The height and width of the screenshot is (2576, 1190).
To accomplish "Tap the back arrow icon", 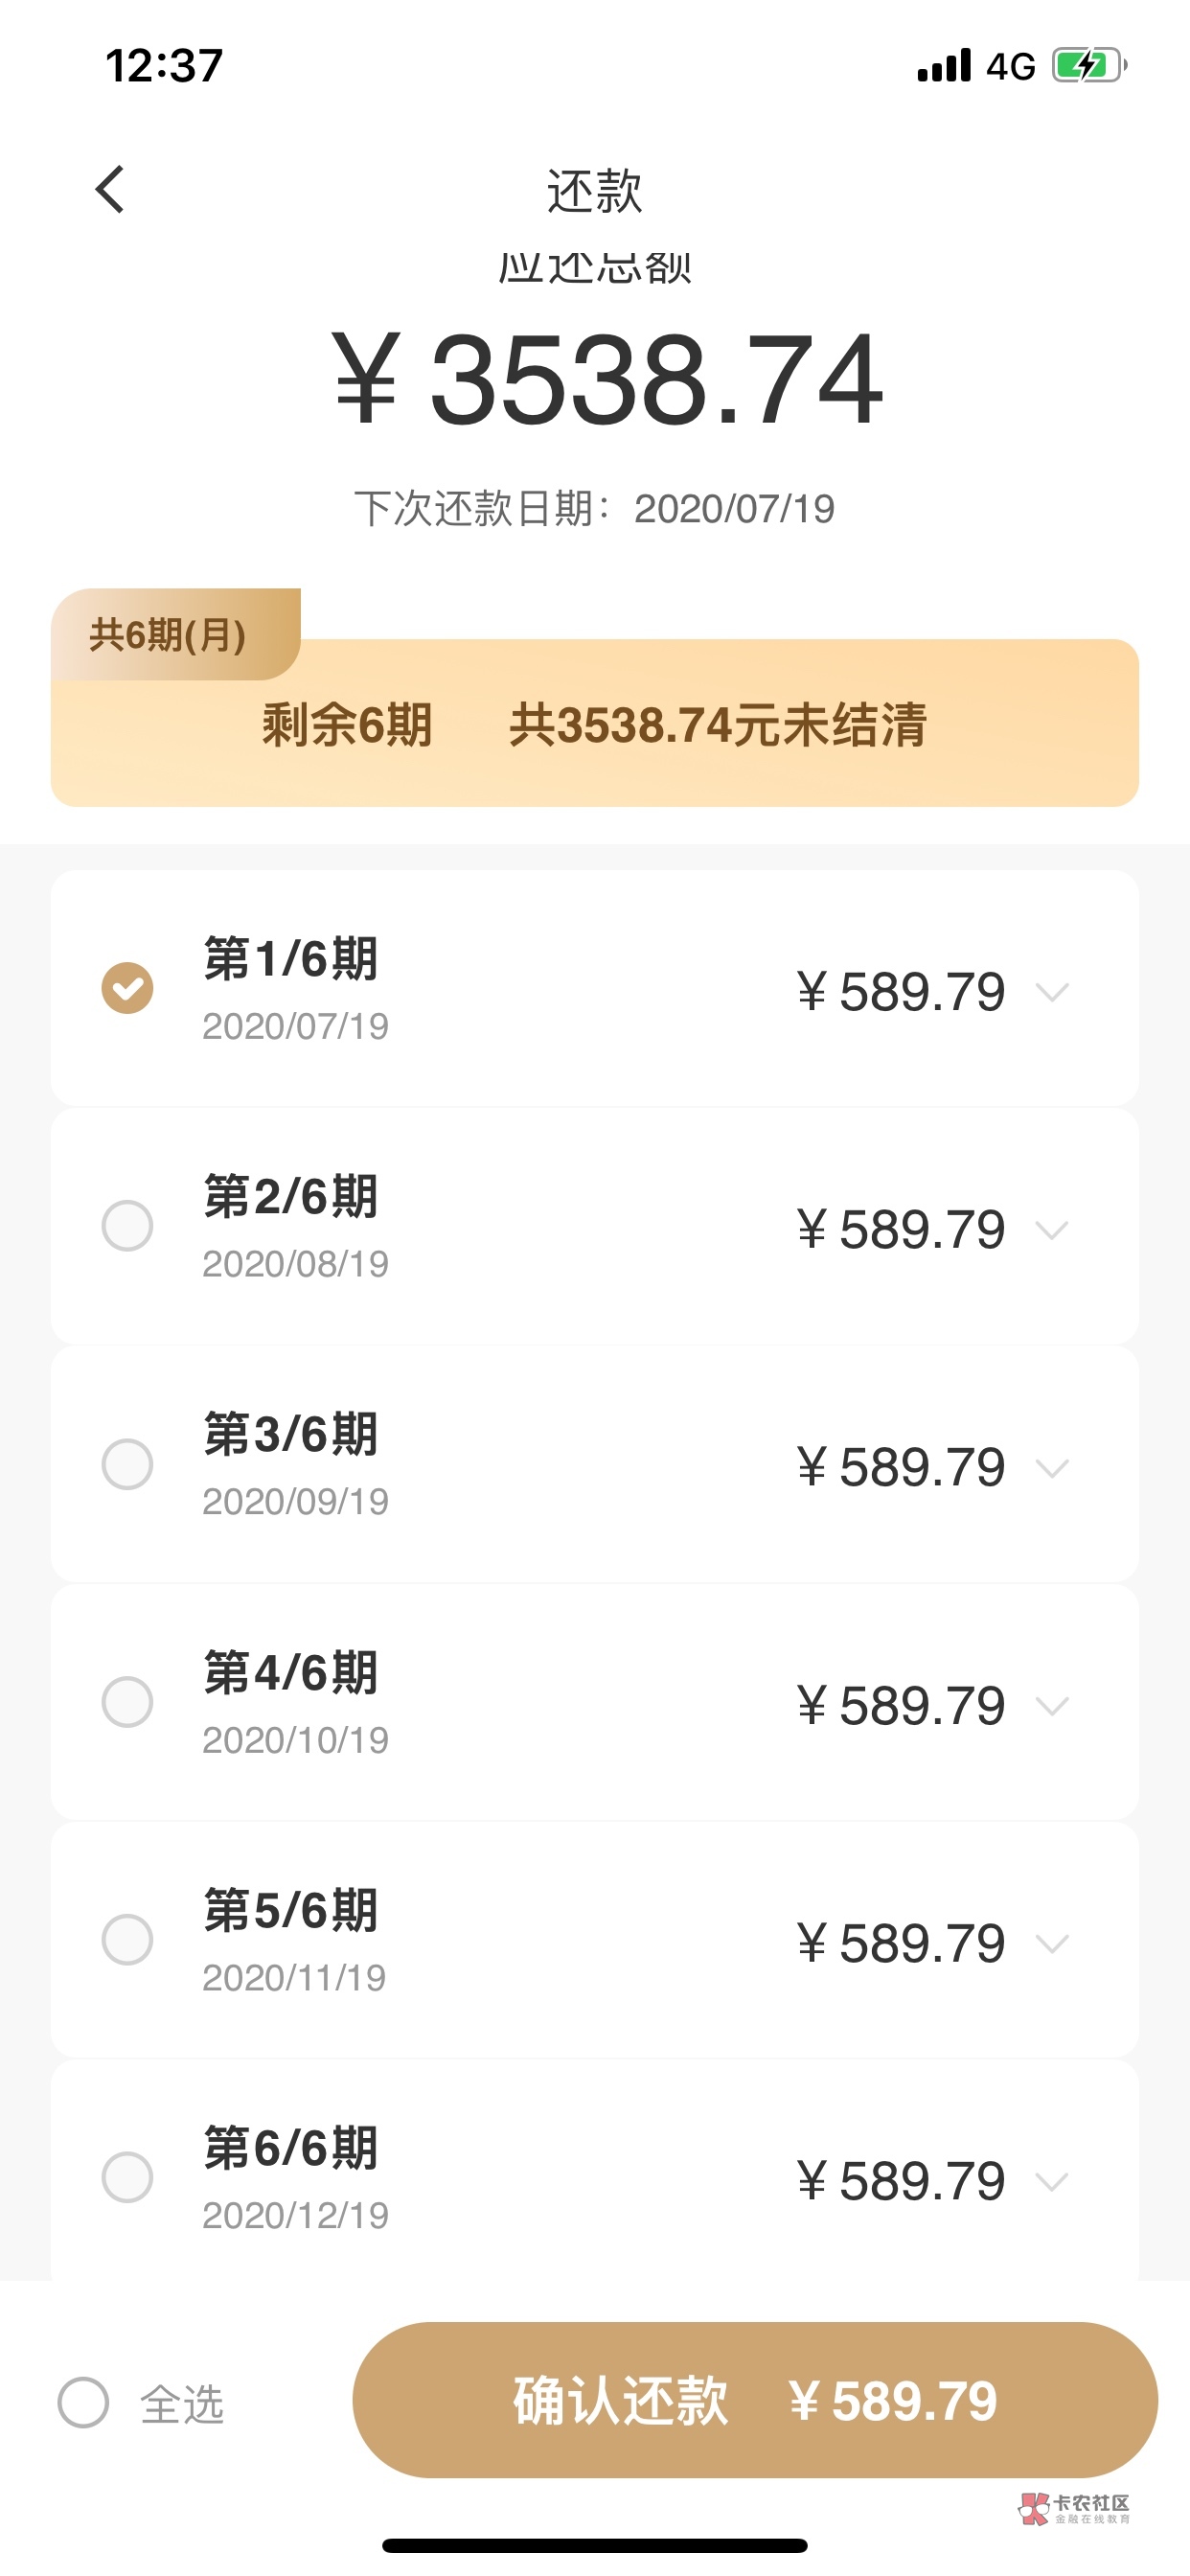I will [110, 190].
